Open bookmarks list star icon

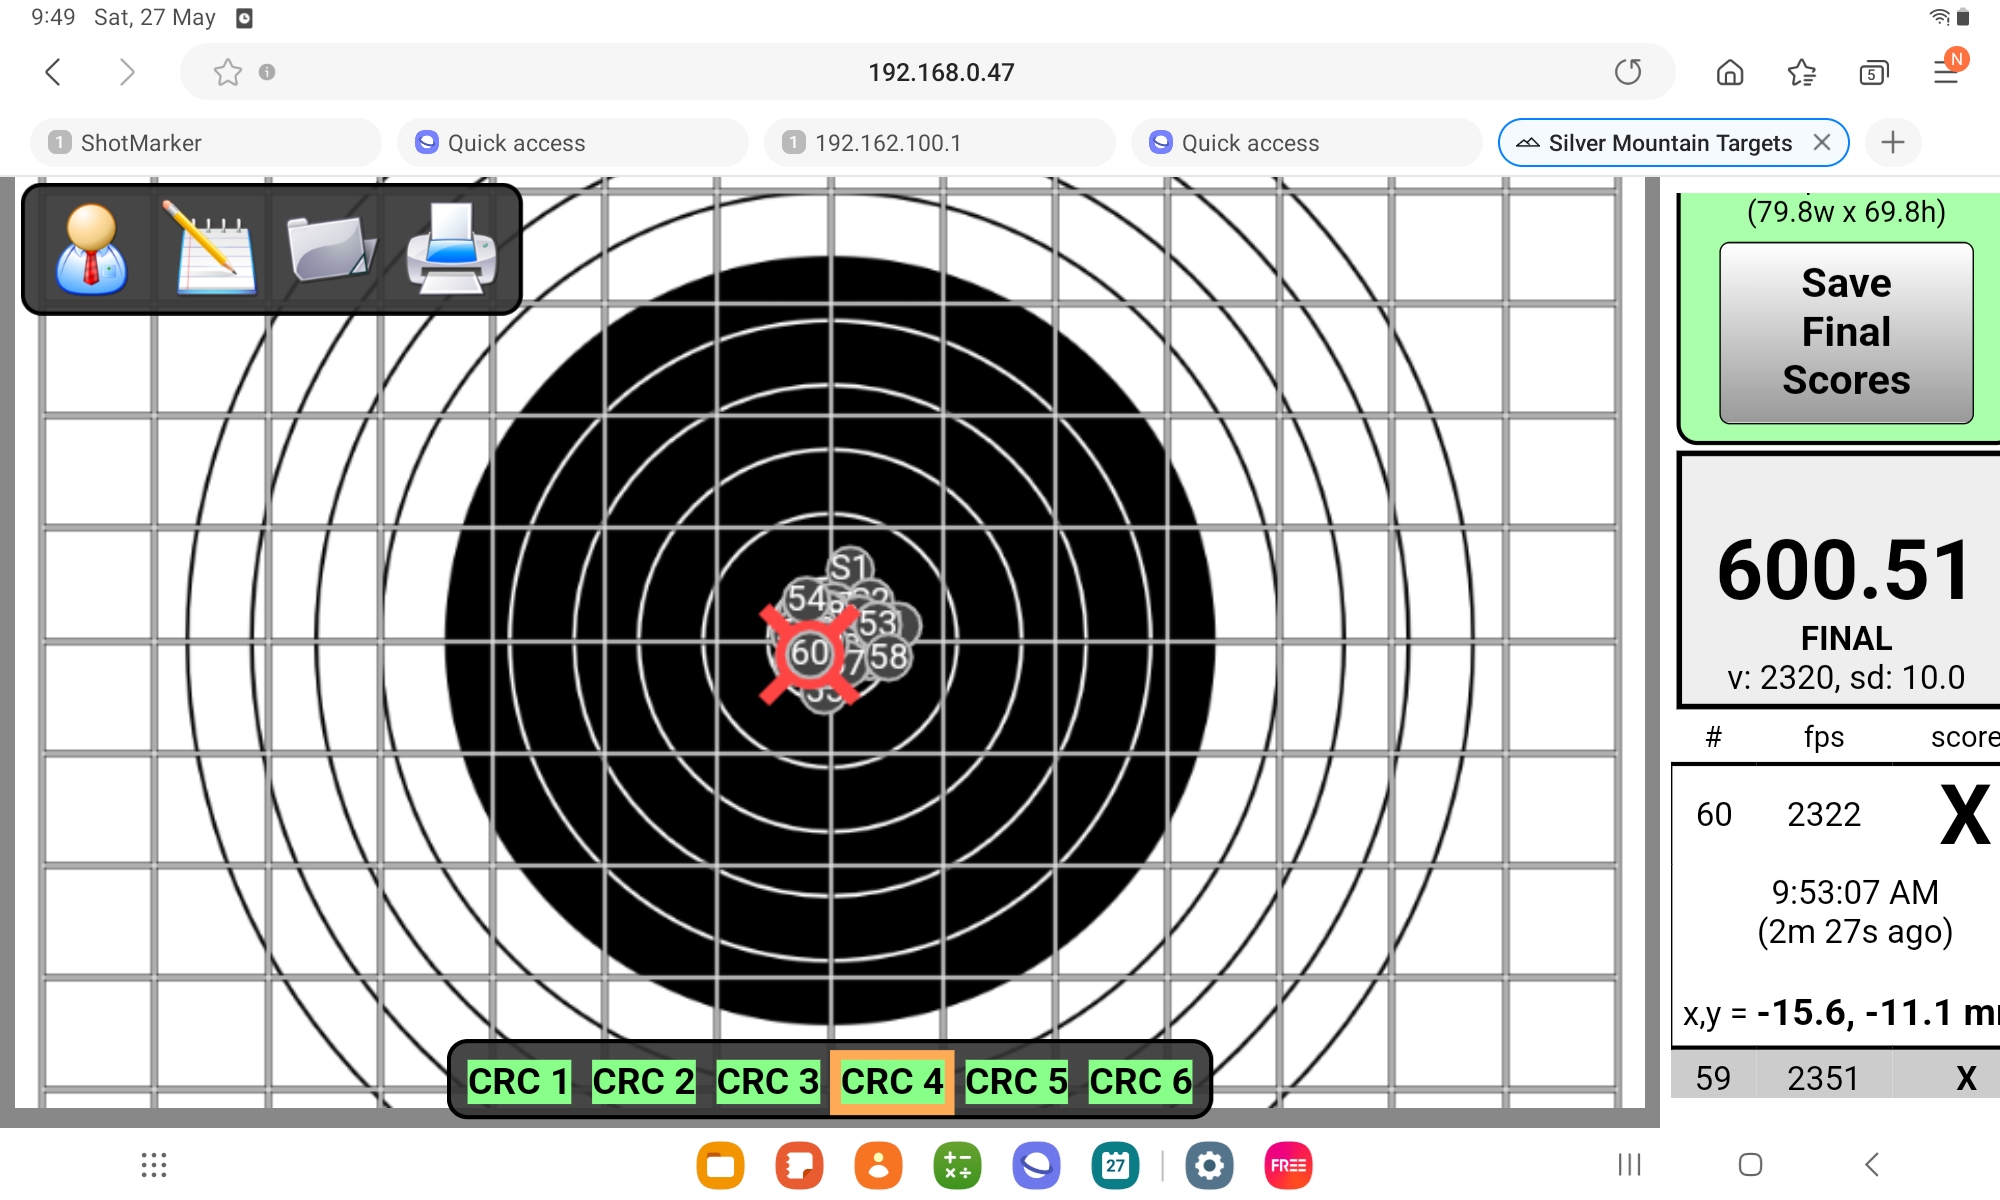click(x=1802, y=72)
